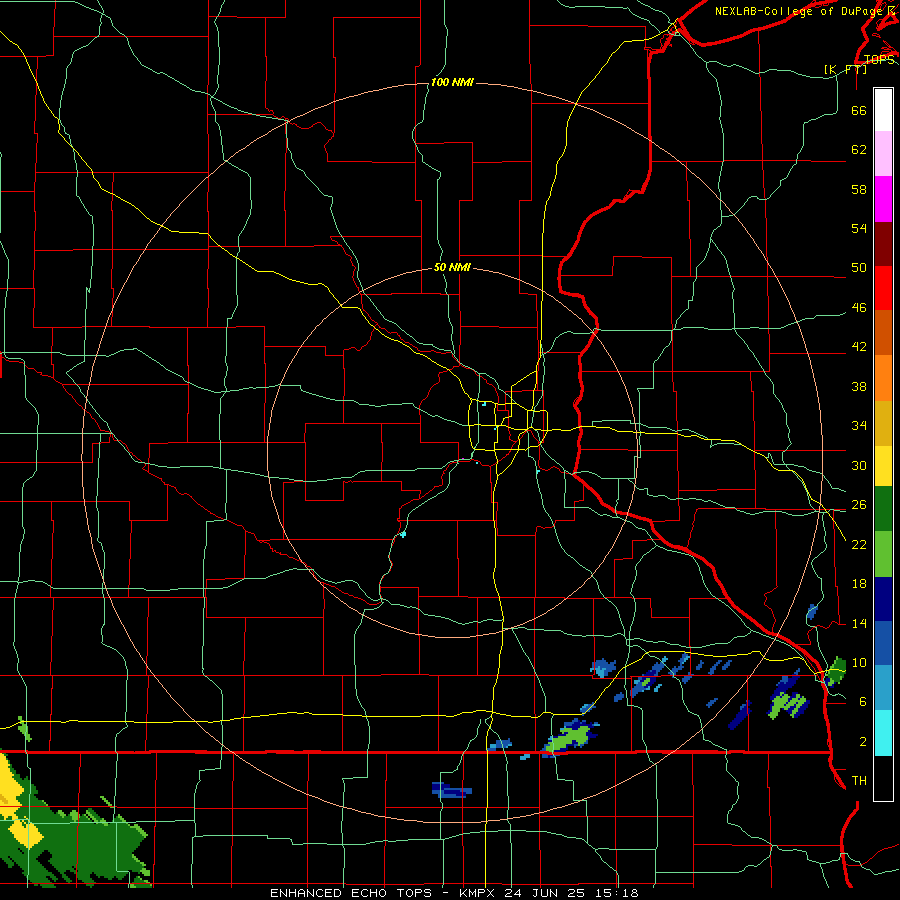Click the ENHANCED ECHO TOPS timestamp caption
Screen dimensions: 900x900
(454, 893)
